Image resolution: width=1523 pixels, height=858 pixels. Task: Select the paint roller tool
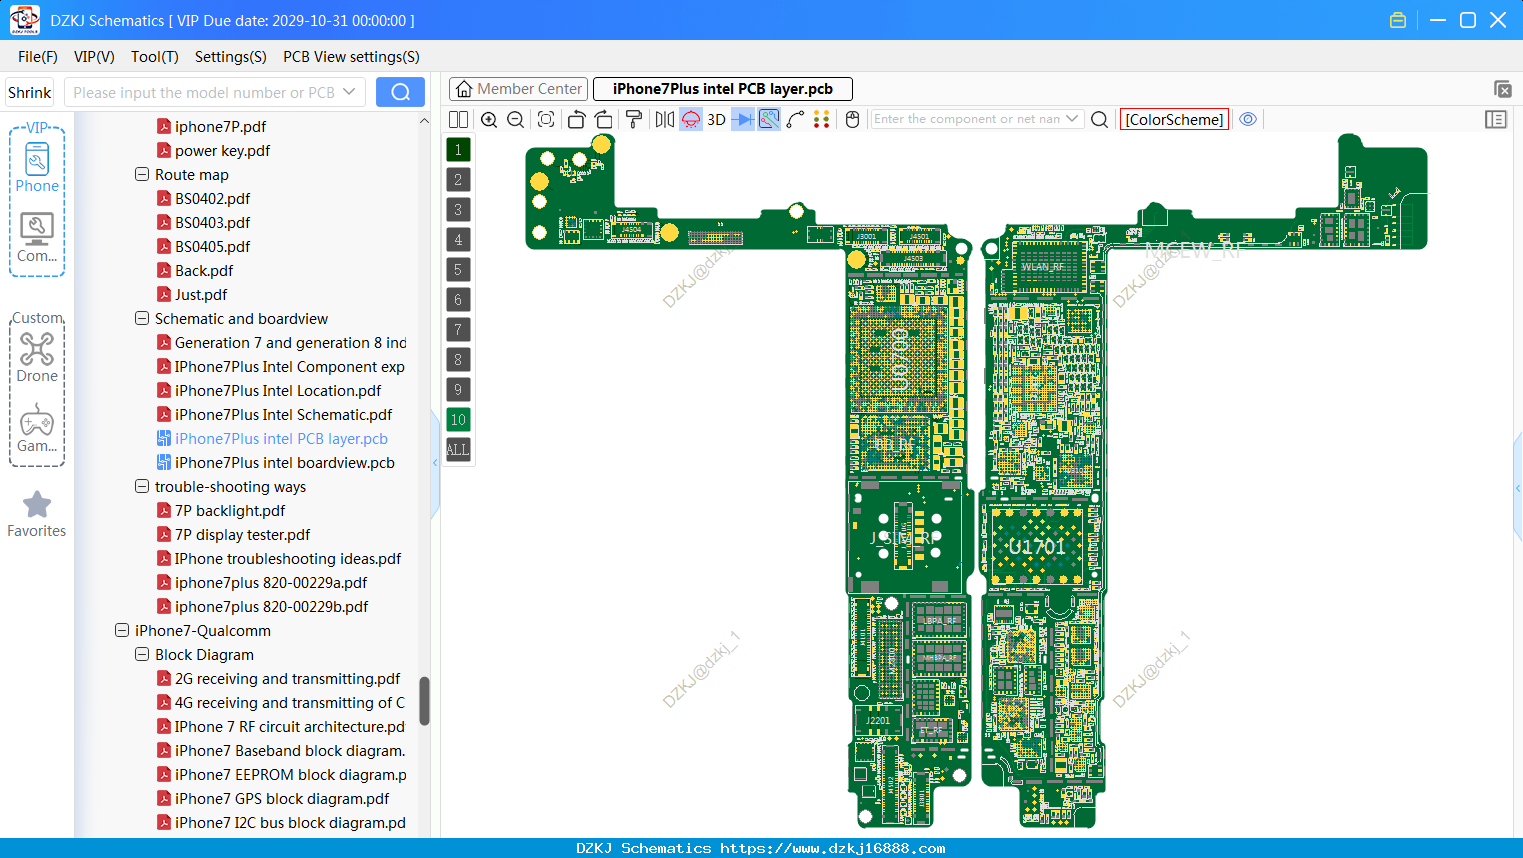click(x=634, y=119)
